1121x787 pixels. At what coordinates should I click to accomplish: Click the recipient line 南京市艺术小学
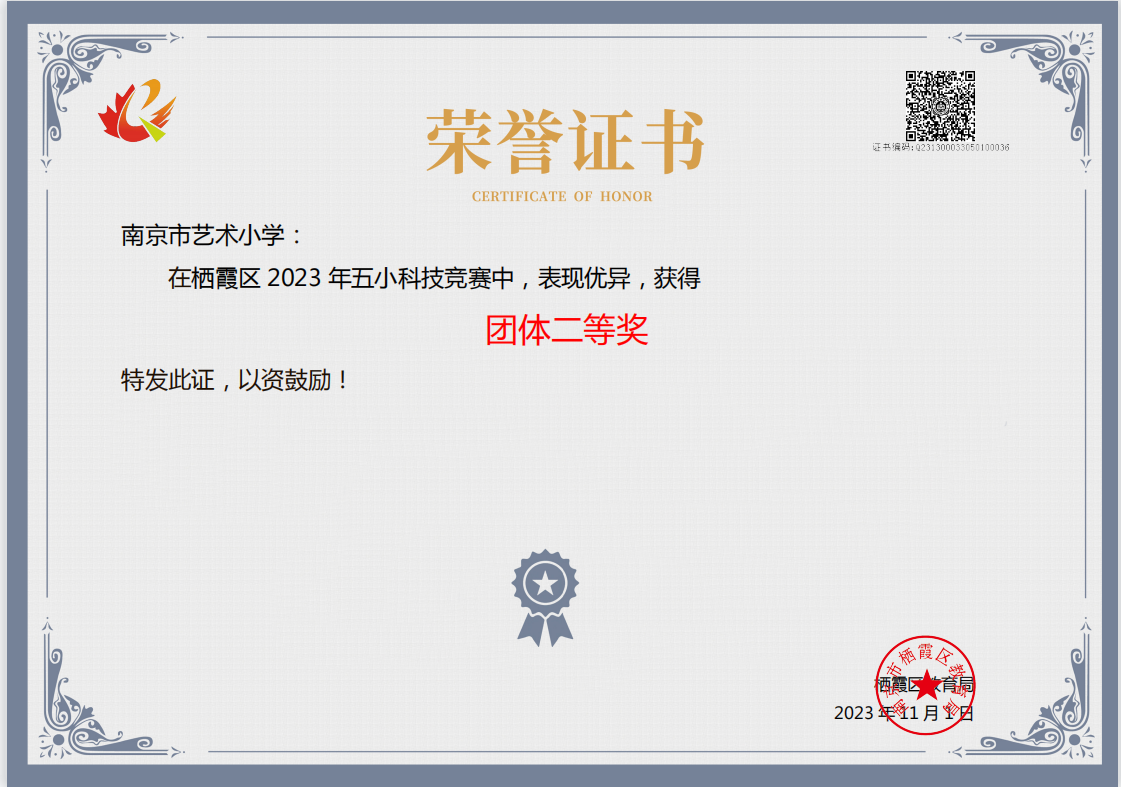(x=212, y=235)
